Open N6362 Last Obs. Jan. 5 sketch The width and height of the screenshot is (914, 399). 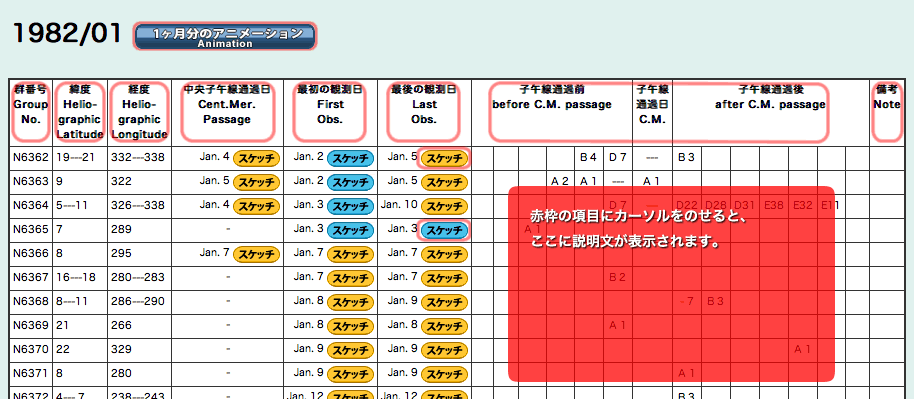point(445,158)
